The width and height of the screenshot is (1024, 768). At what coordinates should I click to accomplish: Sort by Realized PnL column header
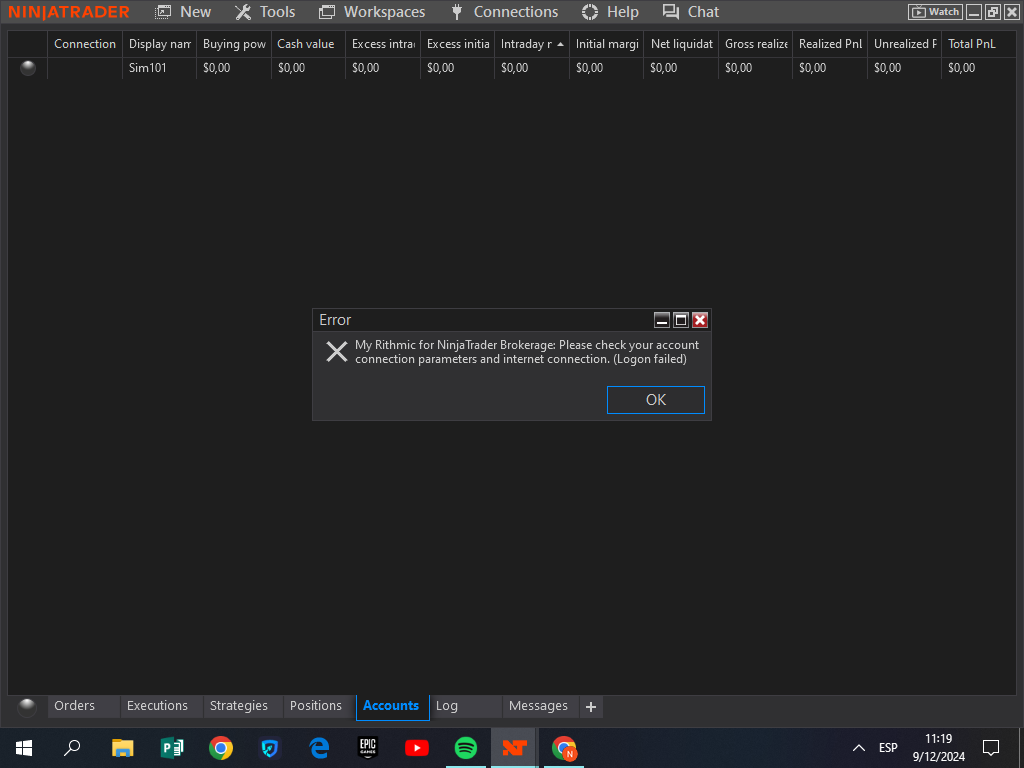(830, 44)
